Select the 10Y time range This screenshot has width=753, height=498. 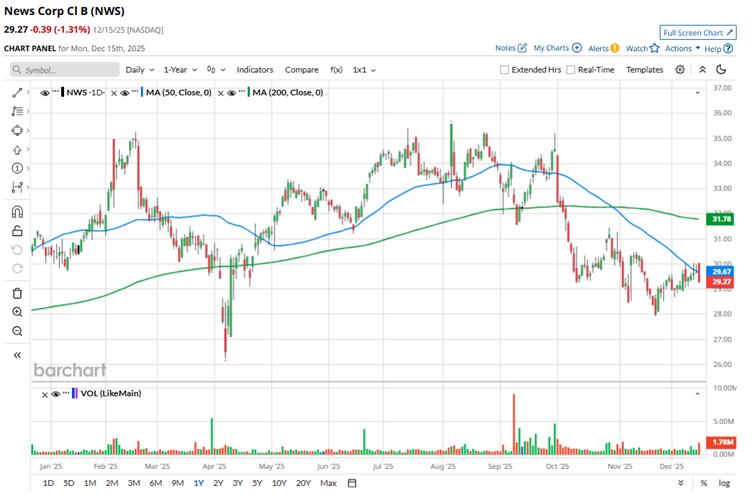(x=279, y=483)
